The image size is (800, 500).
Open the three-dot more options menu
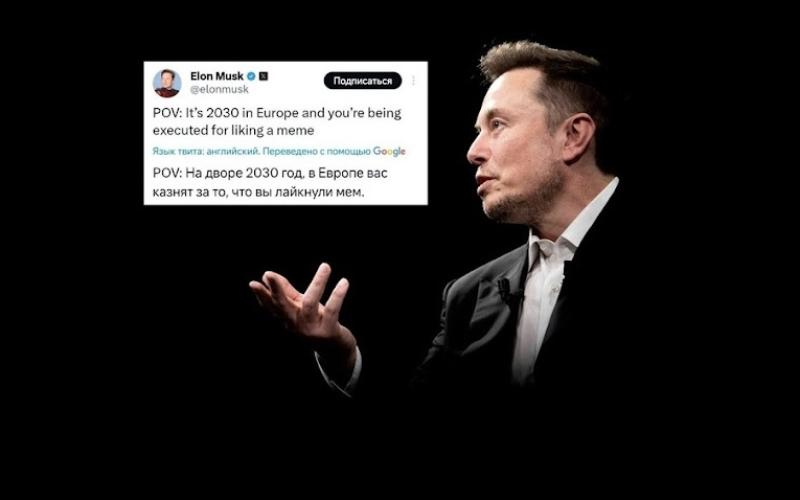tap(413, 81)
